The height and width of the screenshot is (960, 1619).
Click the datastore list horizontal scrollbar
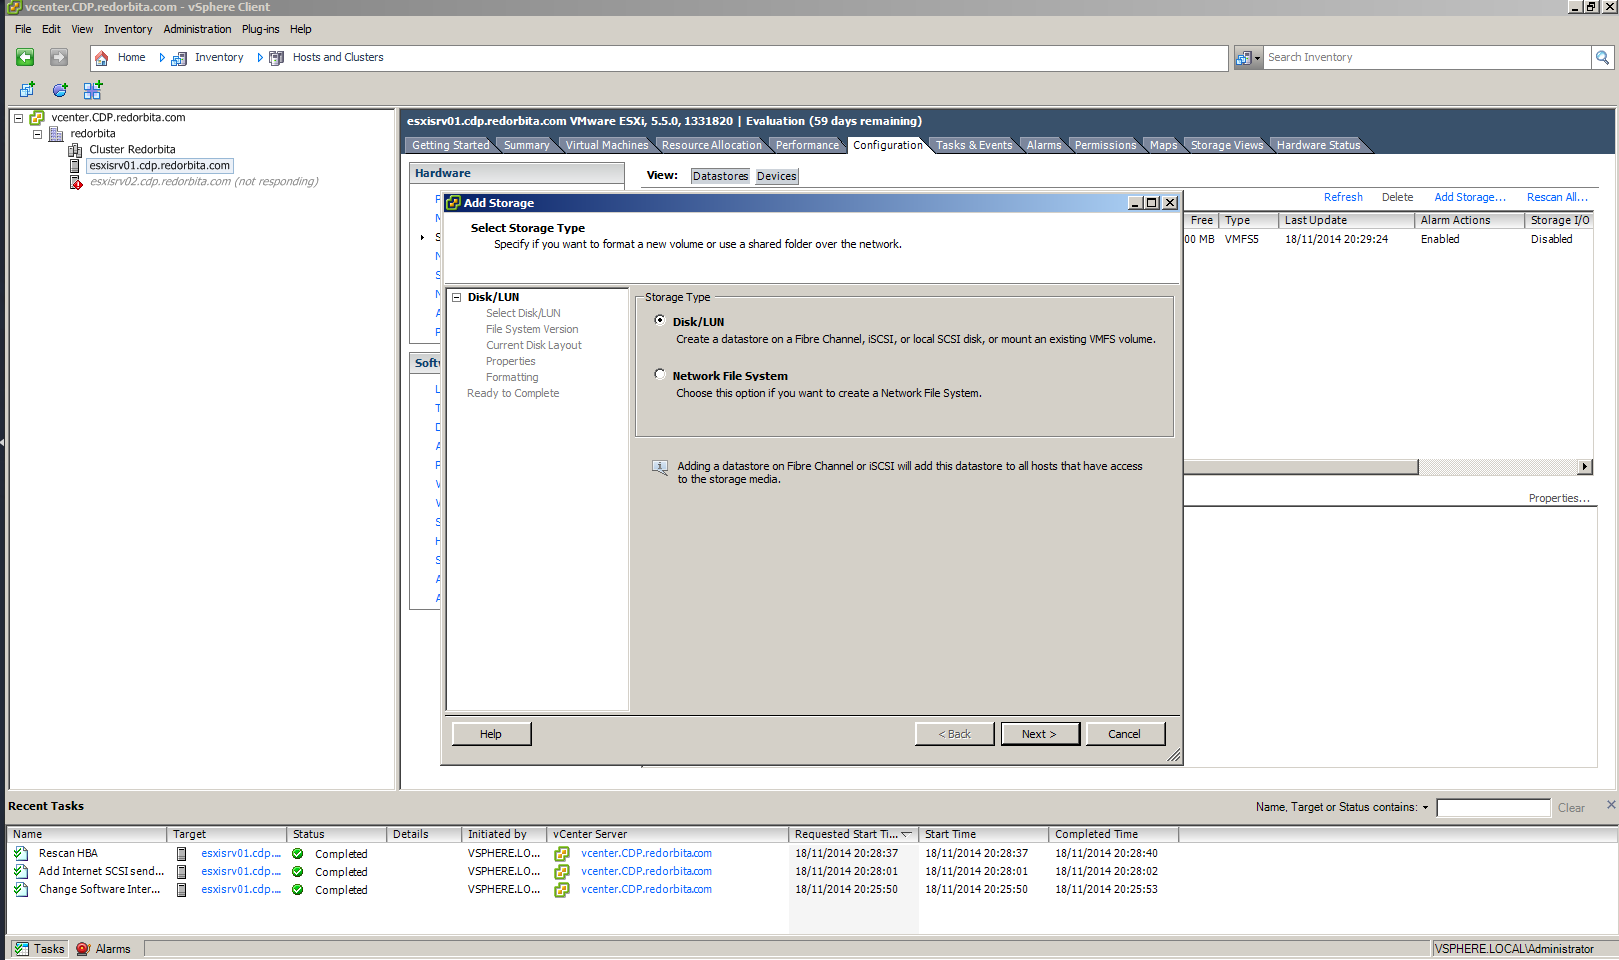[x=1300, y=467]
